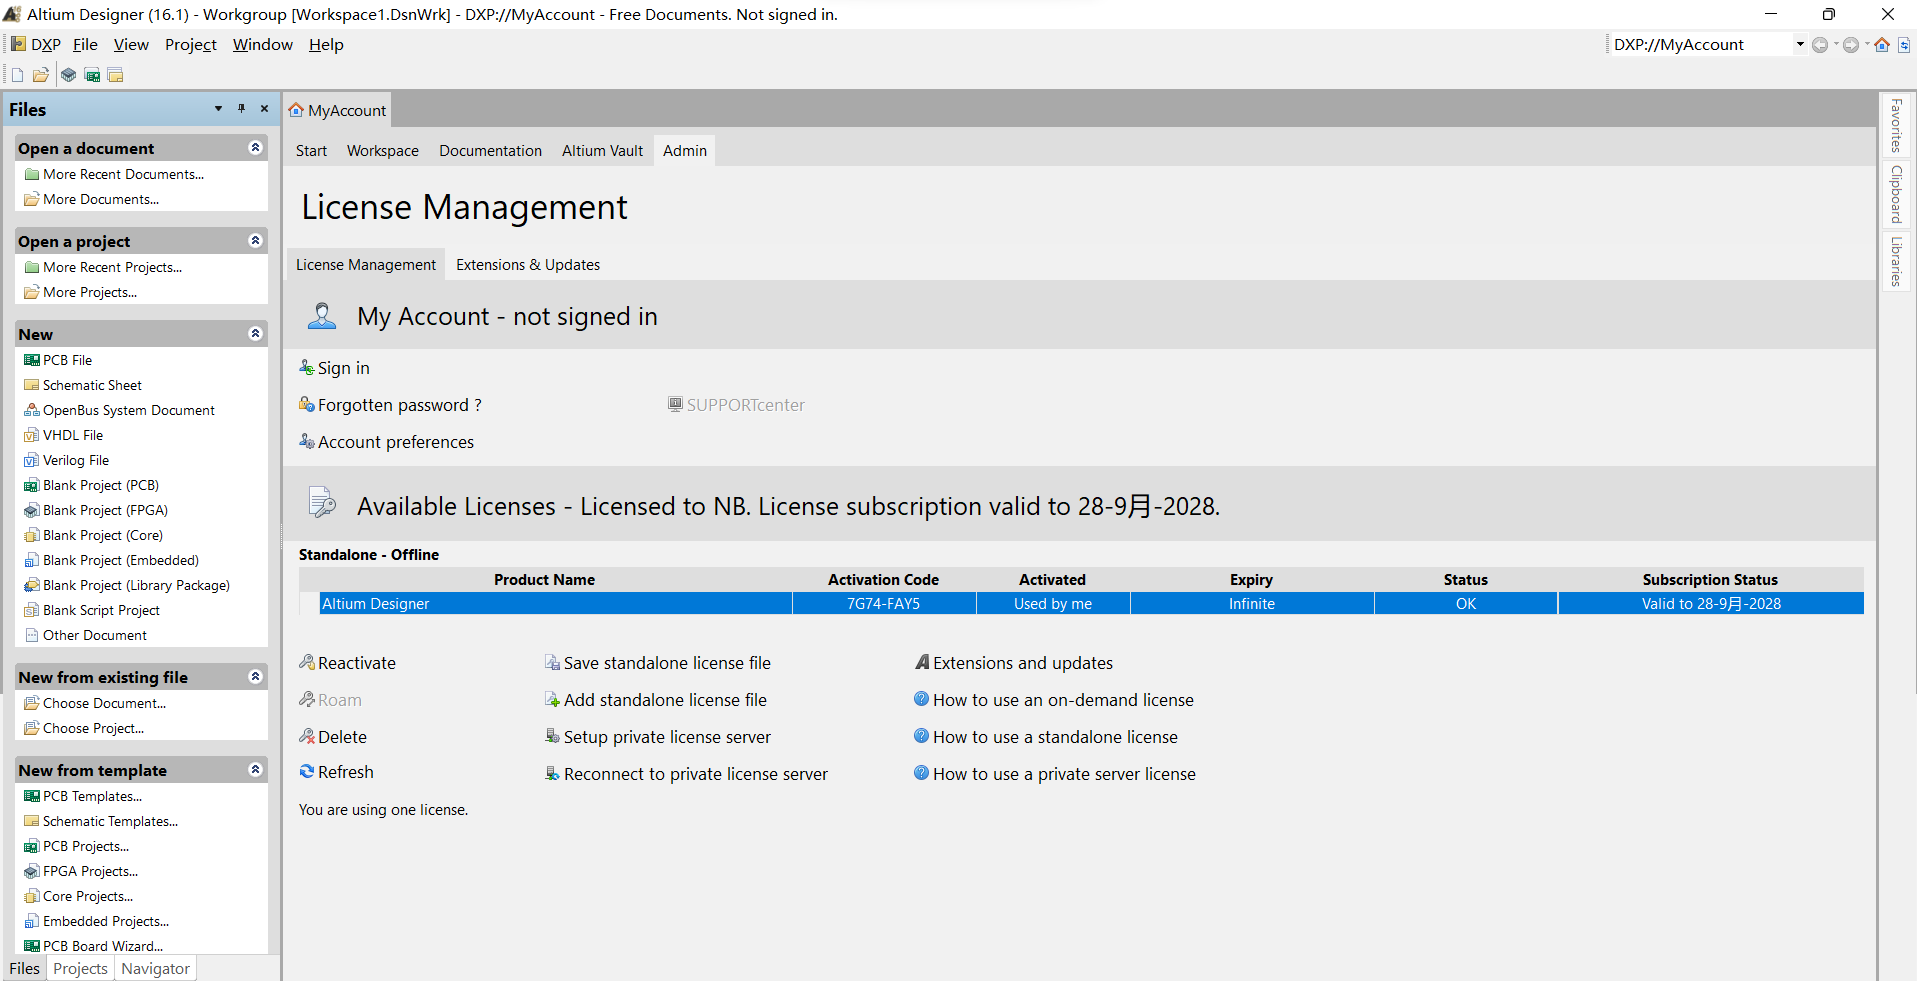
Task: Click the workspace windows toolbar icon
Action: pyautogui.click(x=116, y=75)
